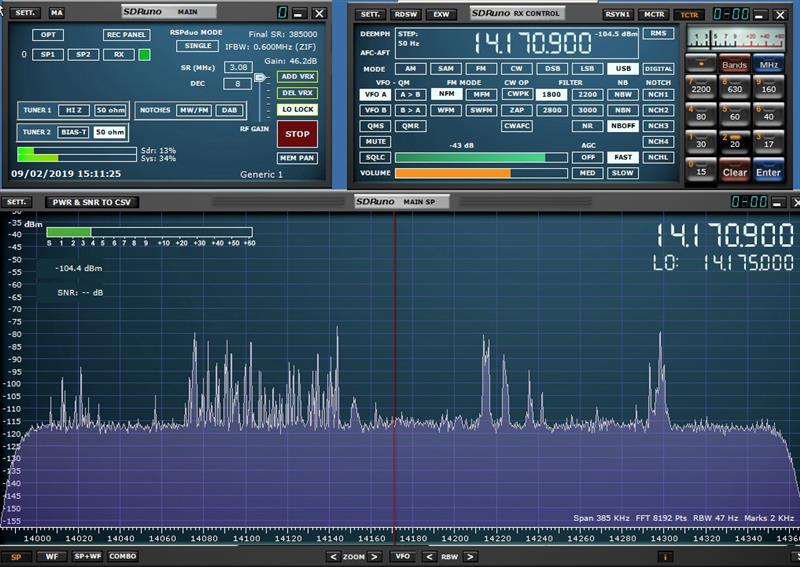
Task: Click the RBW decrease arrow
Action: pyautogui.click(x=429, y=556)
